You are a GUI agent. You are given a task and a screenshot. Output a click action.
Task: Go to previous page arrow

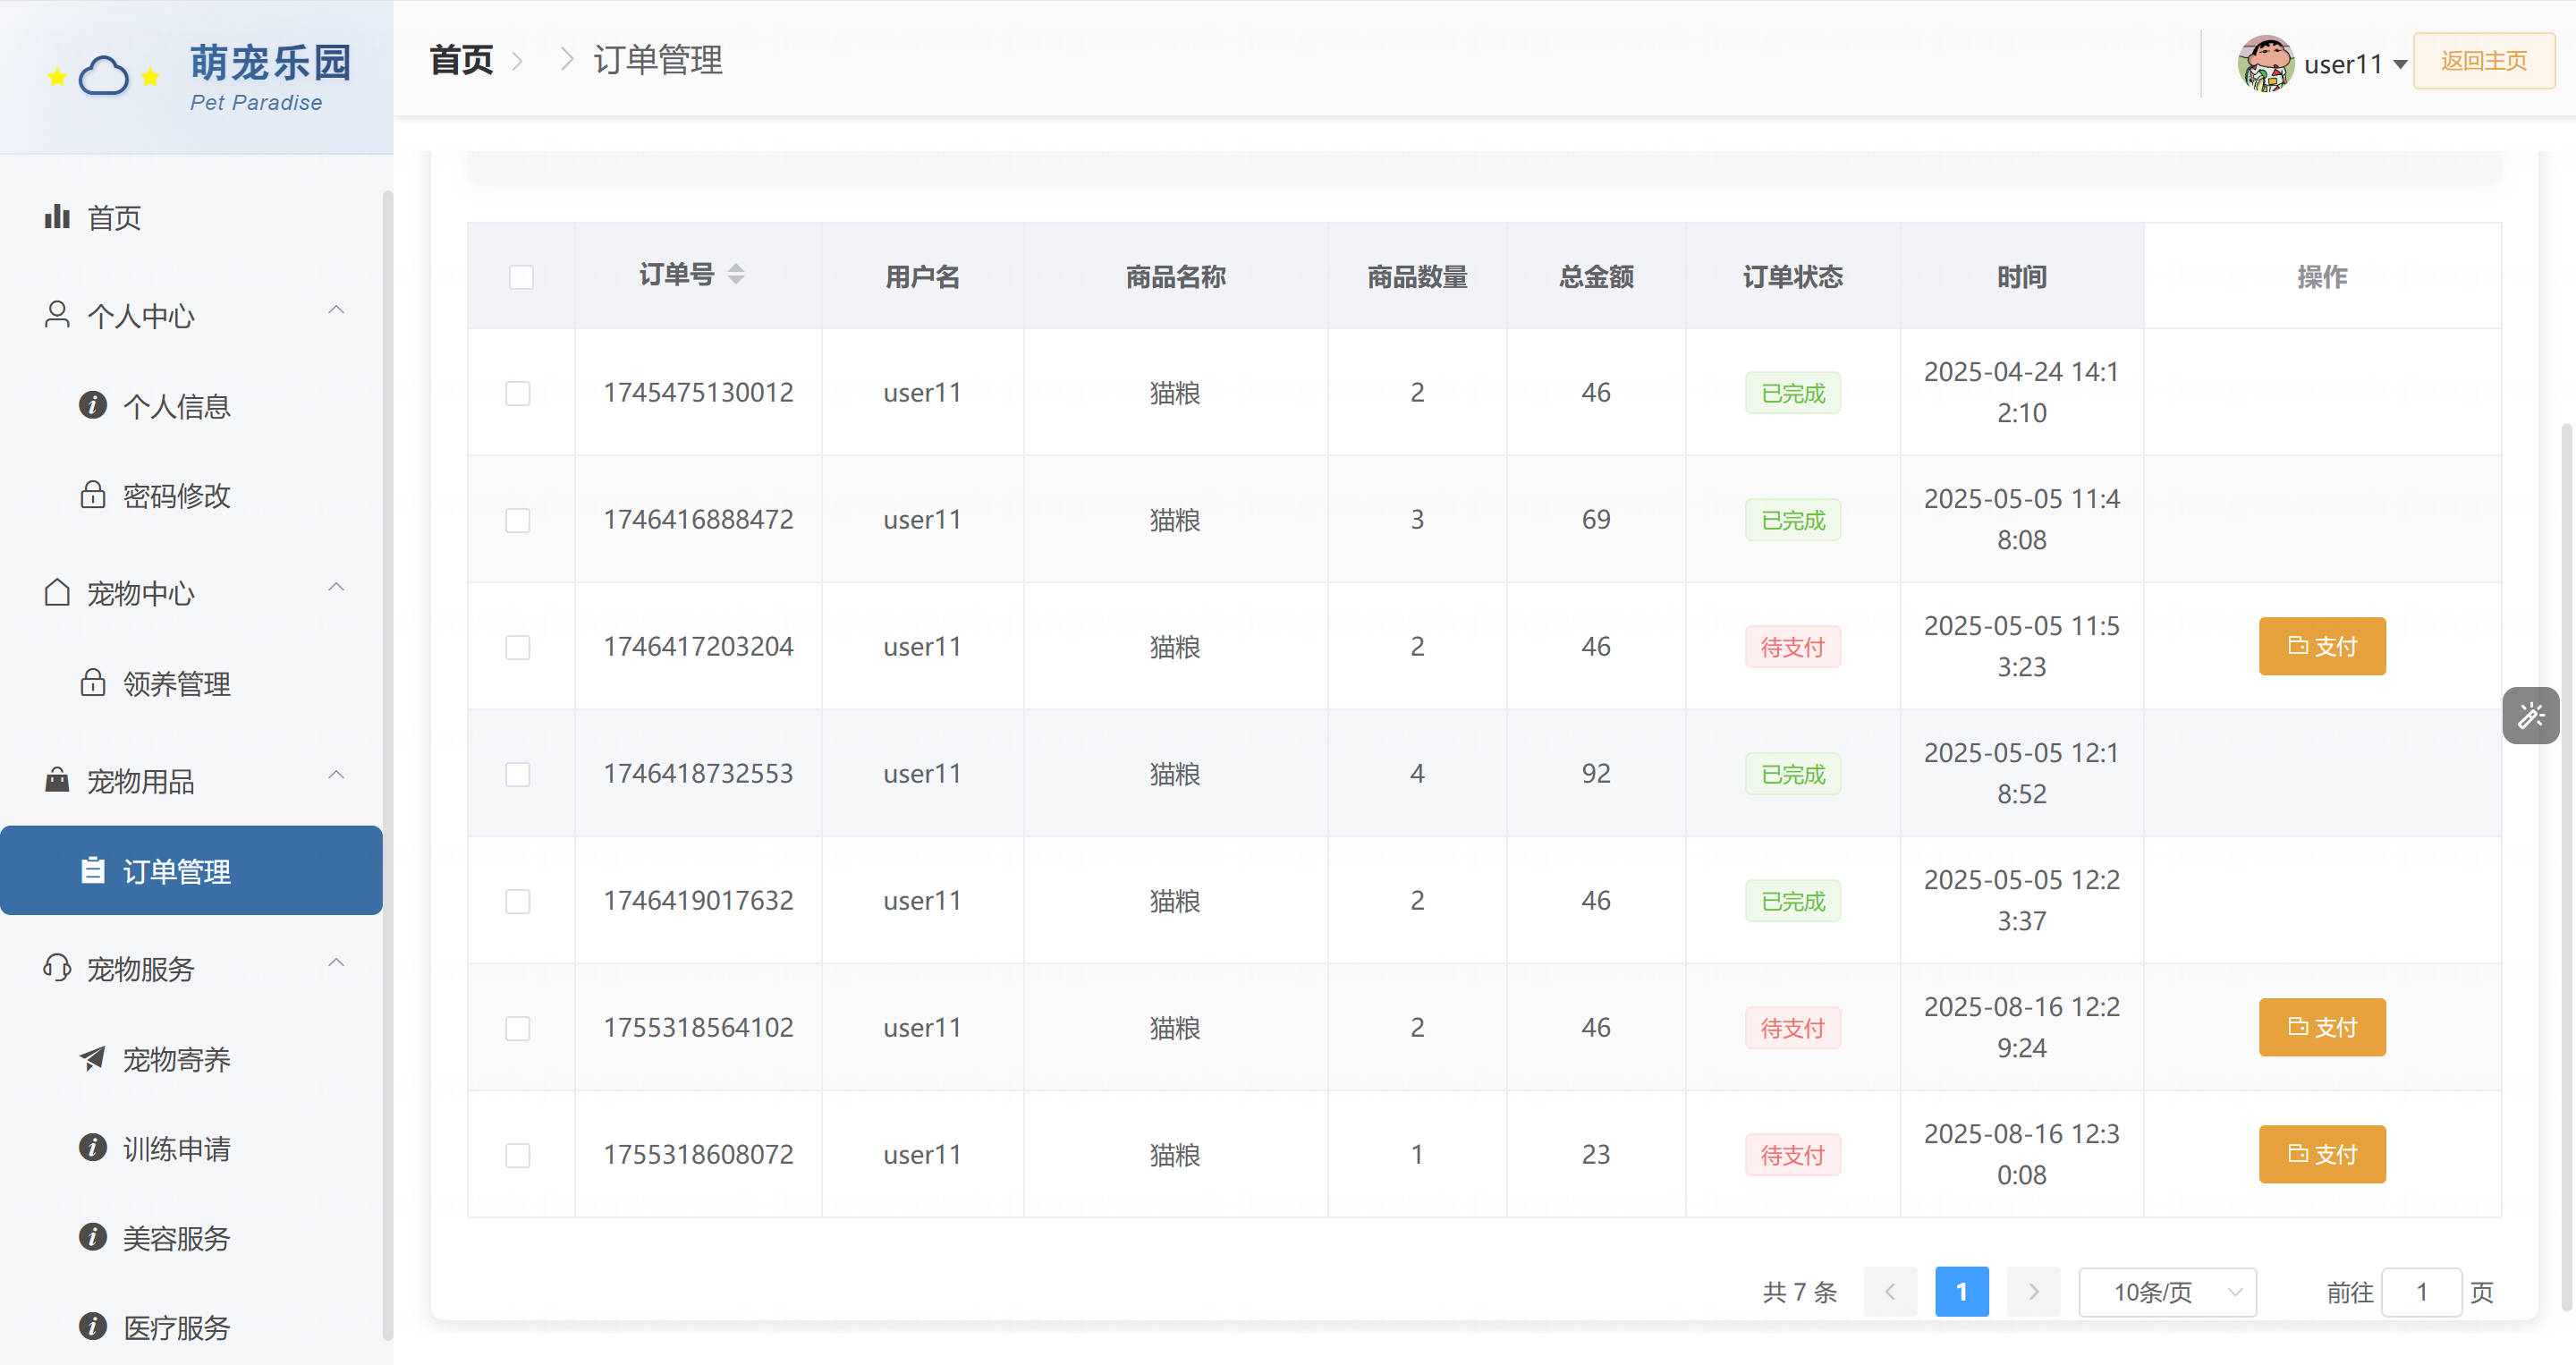(x=1890, y=1292)
